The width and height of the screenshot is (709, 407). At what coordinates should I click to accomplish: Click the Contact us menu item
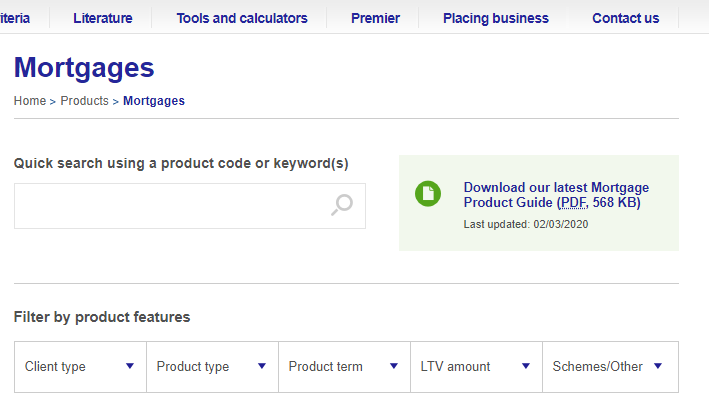point(625,18)
